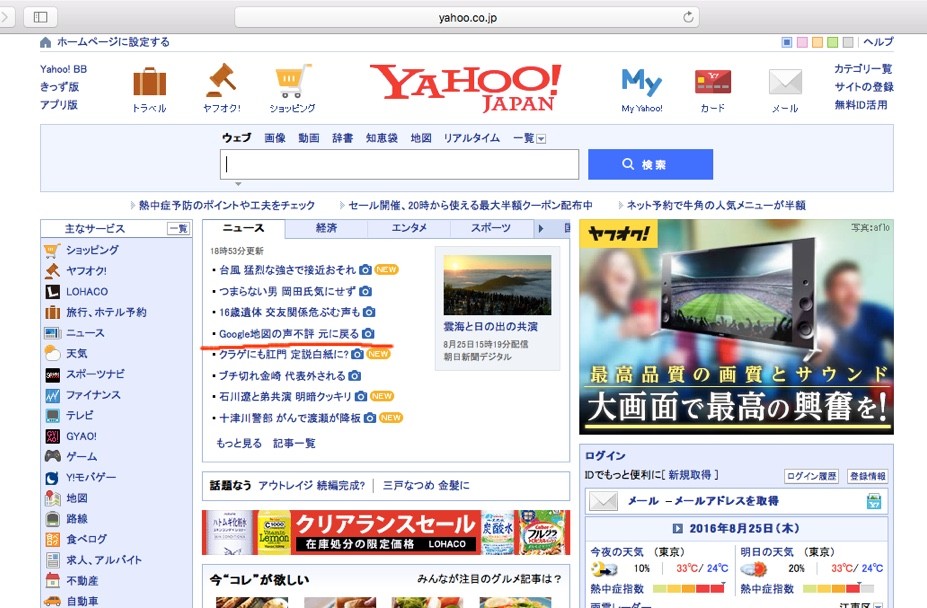927x608 pixels.
Task: Open Y!モバゲー in the services sidebar
Action: [91, 477]
